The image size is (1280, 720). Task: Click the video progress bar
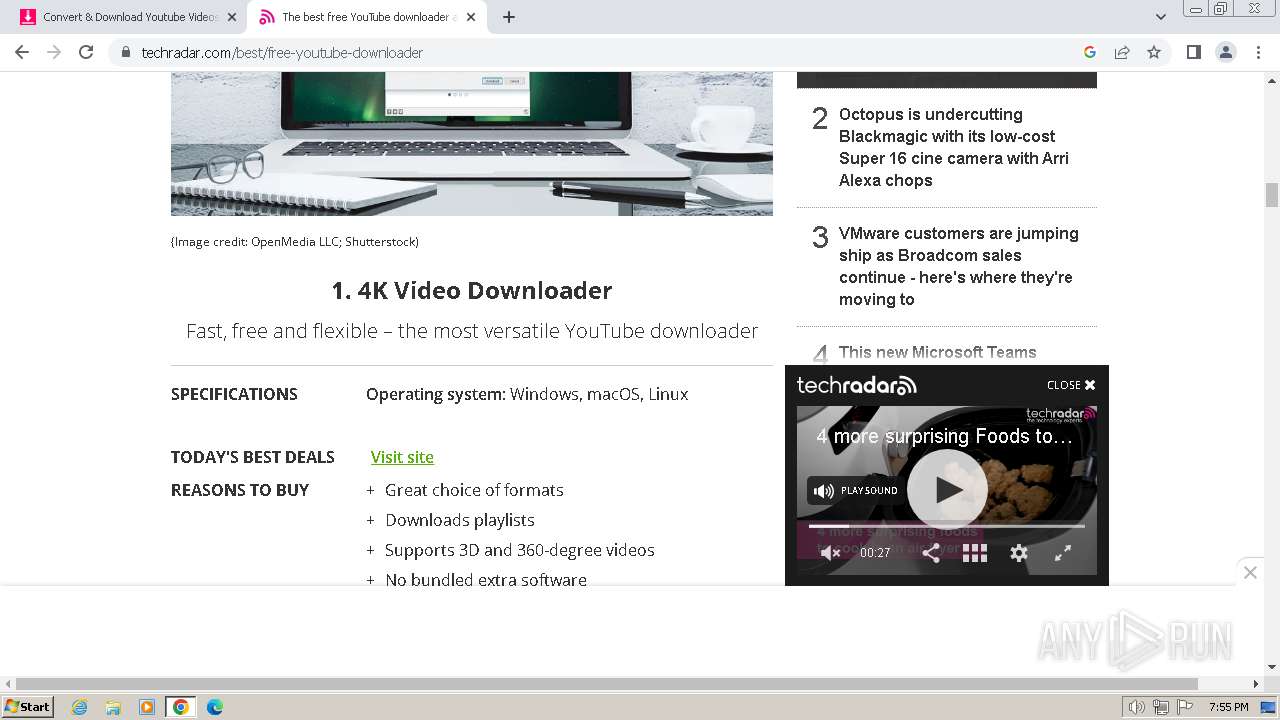point(946,526)
